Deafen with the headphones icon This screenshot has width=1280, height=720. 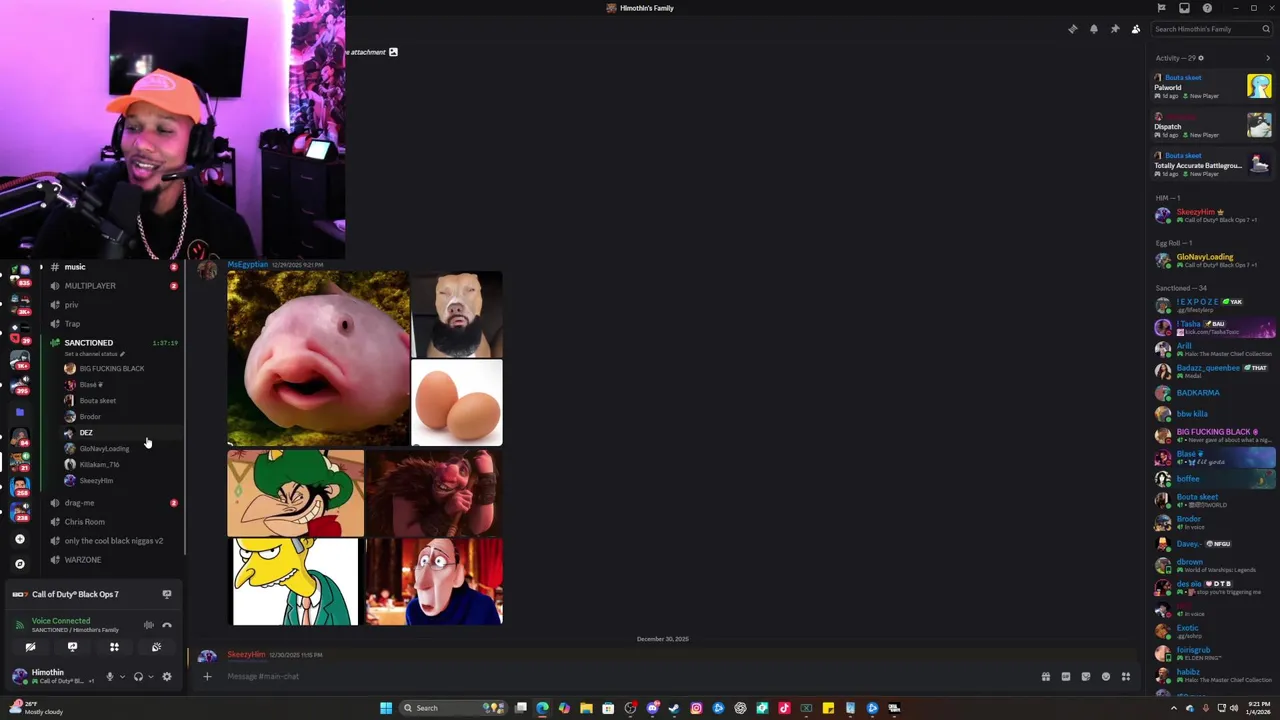138,677
